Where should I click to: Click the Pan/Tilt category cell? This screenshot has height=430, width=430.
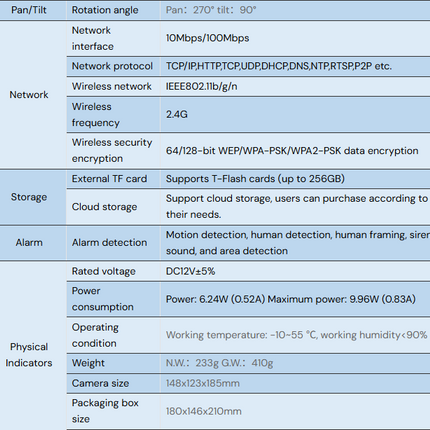pyautogui.click(x=29, y=10)
